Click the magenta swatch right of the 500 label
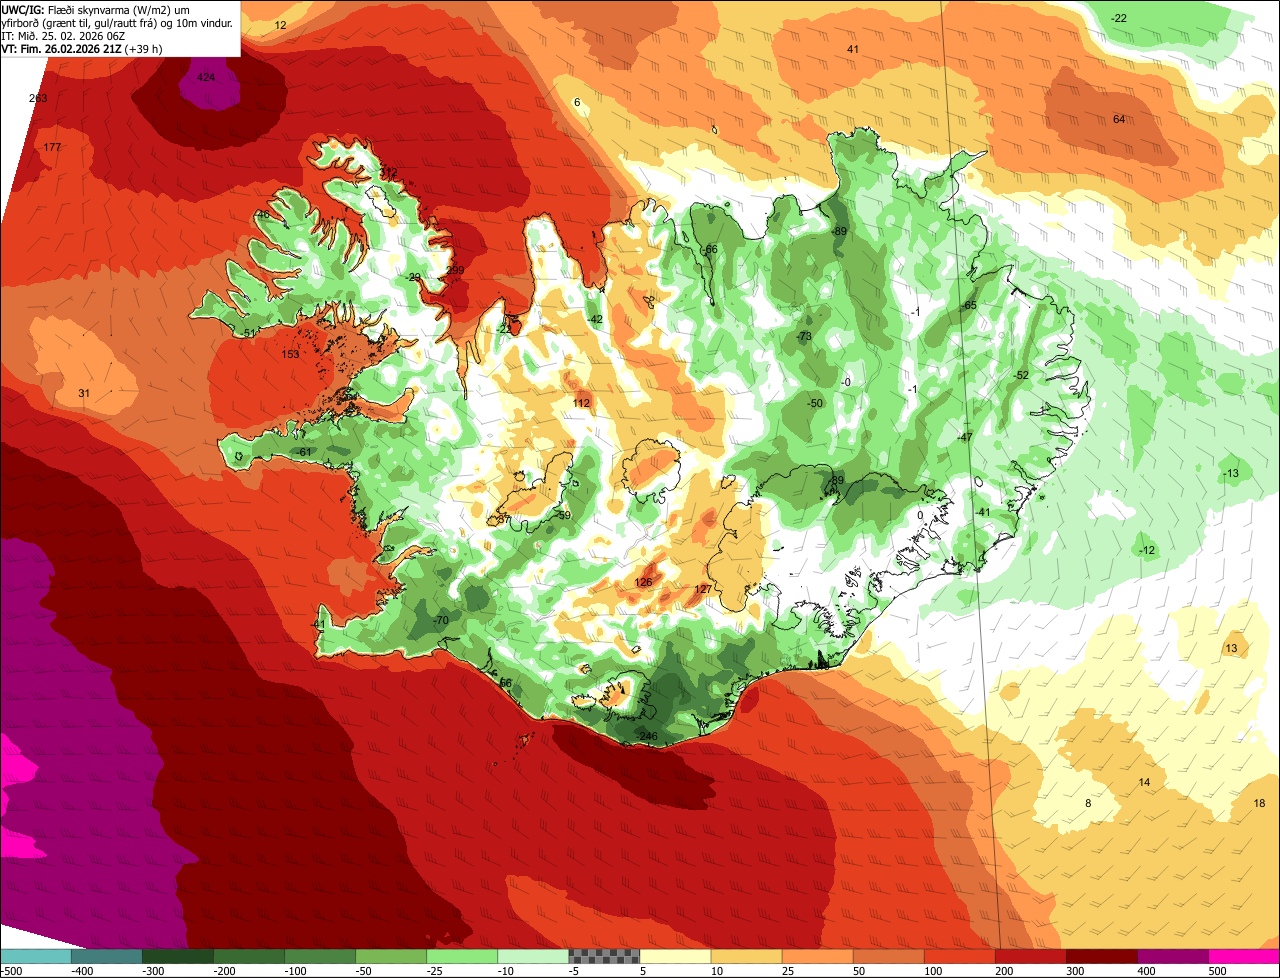 pyautogui.click(x=1244, y=956)
